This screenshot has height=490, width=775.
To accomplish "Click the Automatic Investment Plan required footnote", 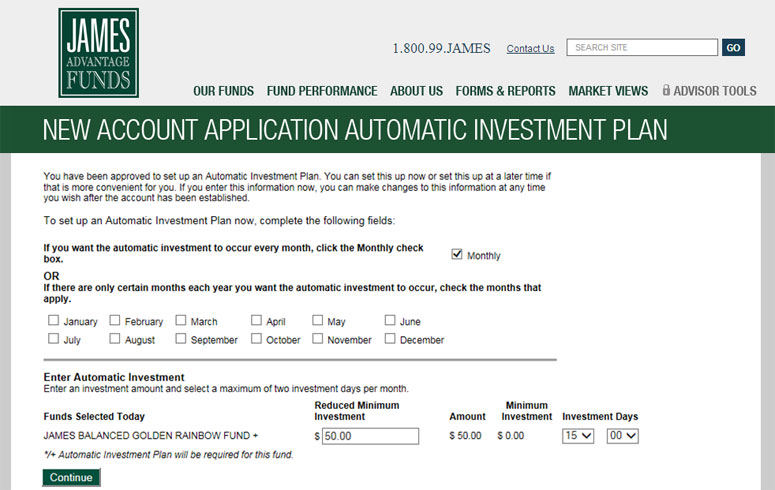I will (x=168, y=454).
